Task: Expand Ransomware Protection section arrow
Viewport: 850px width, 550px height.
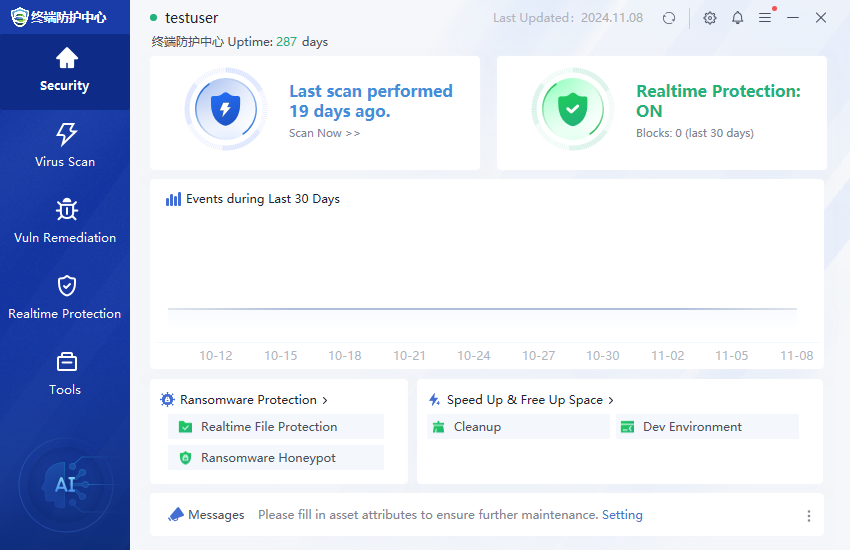Action: point(324,400)
